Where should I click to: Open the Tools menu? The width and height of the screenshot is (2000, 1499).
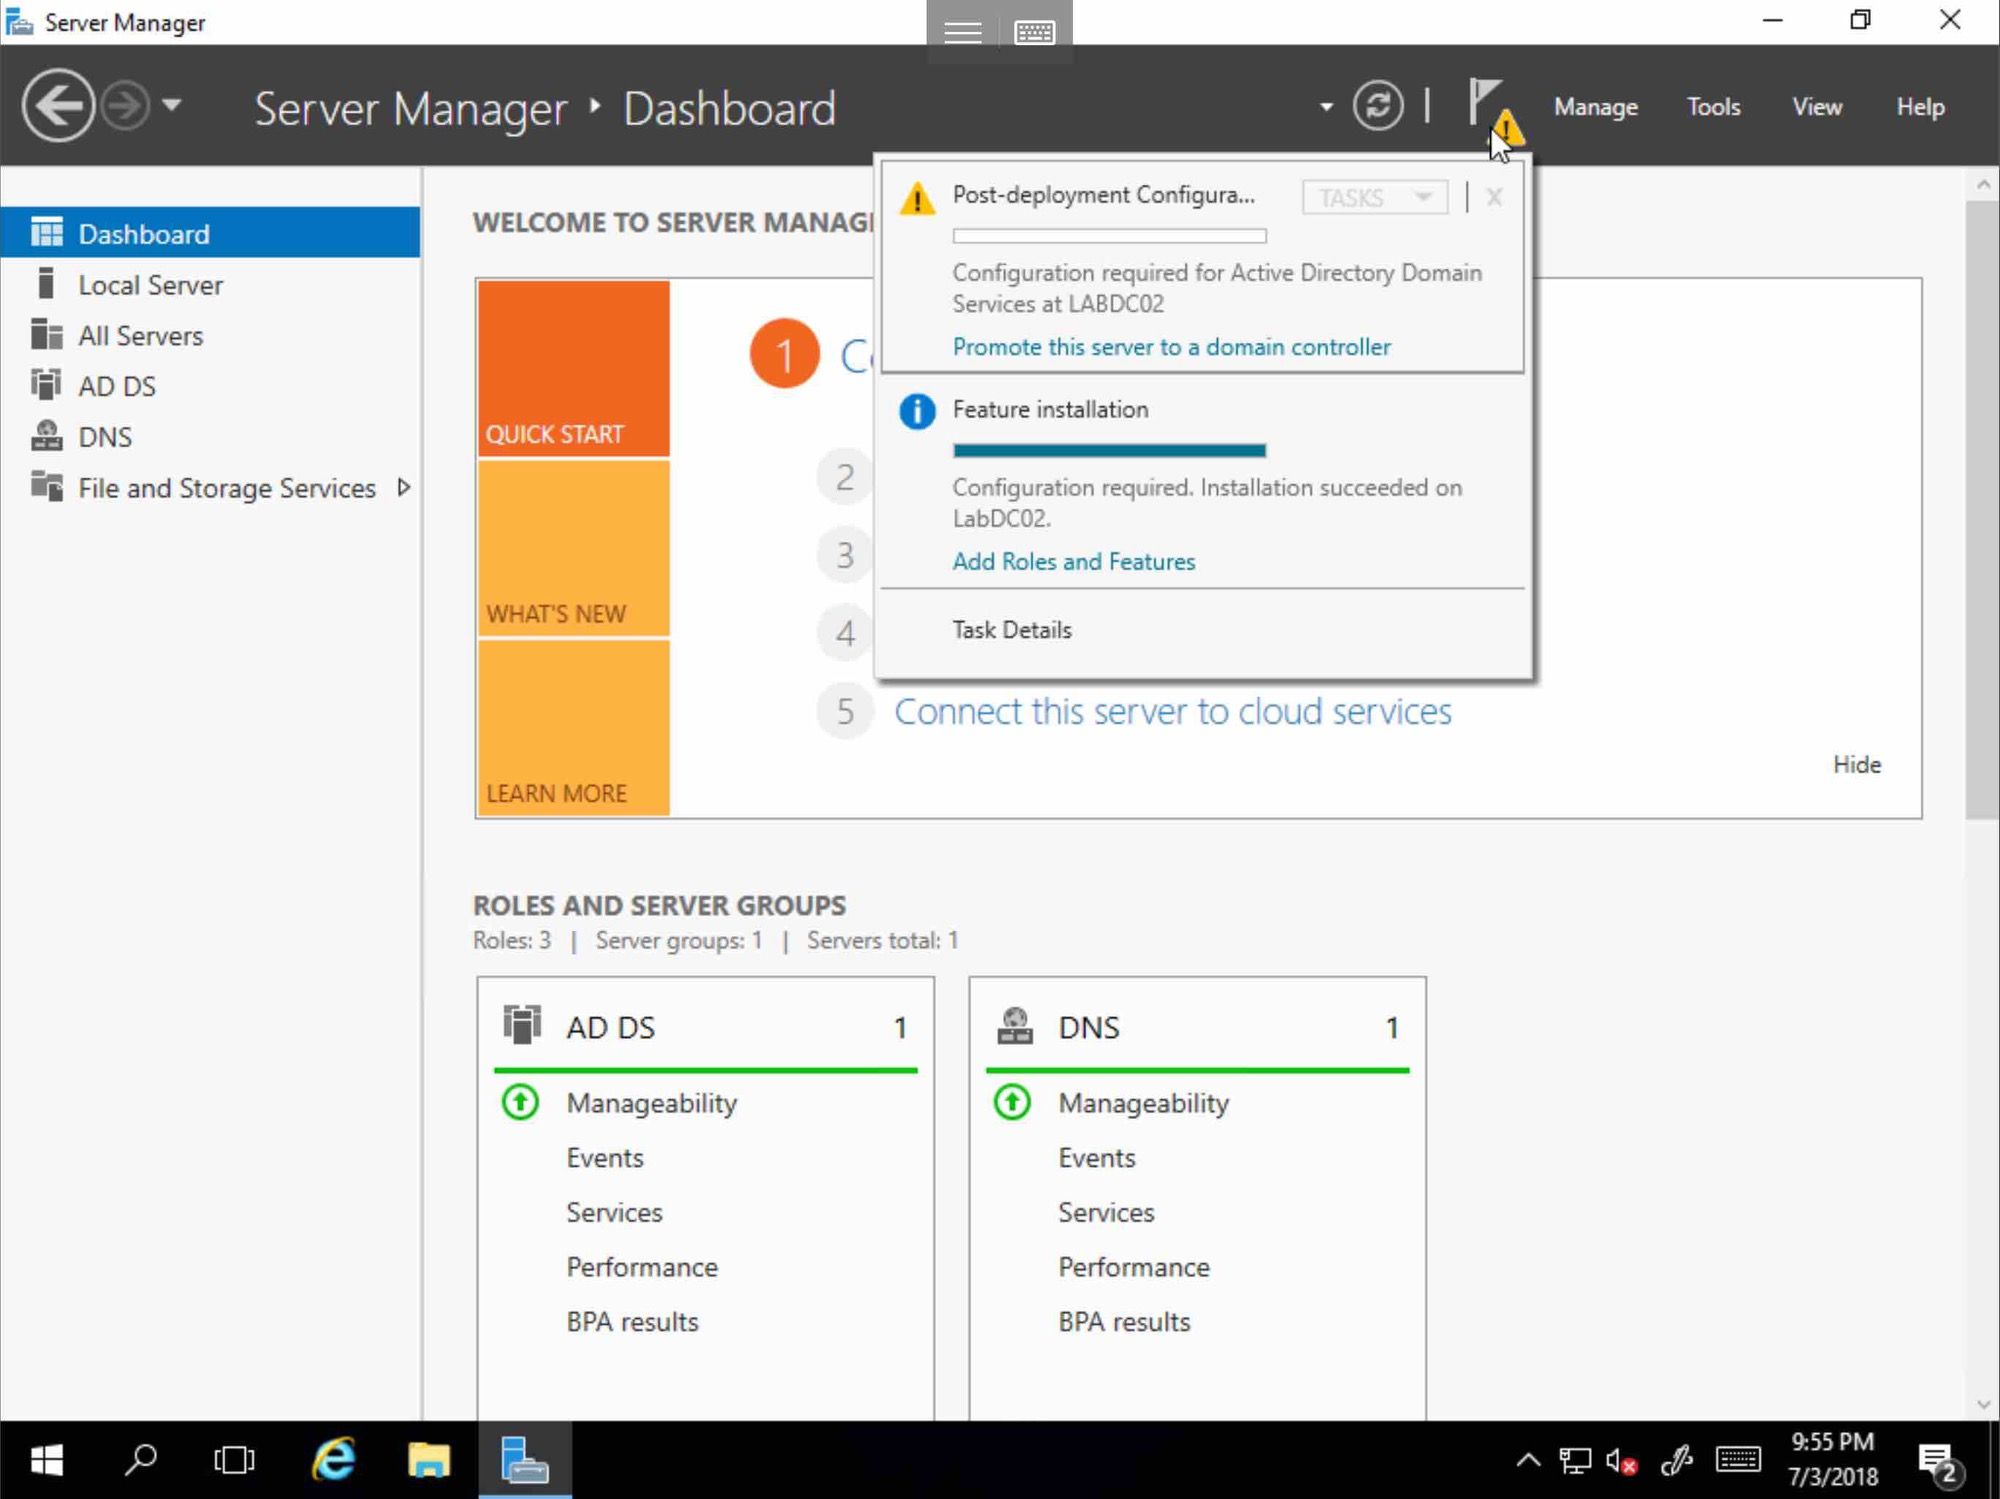[1713, 107]
